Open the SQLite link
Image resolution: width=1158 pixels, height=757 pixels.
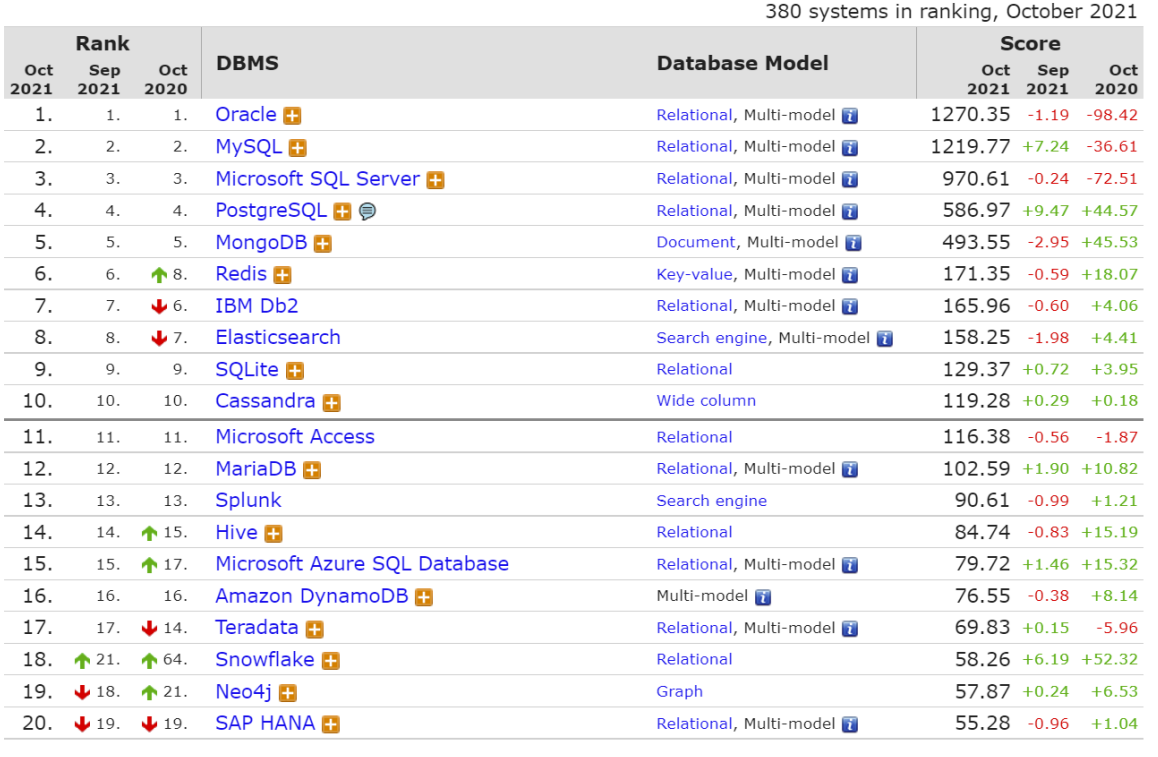(x=247, y=369)
